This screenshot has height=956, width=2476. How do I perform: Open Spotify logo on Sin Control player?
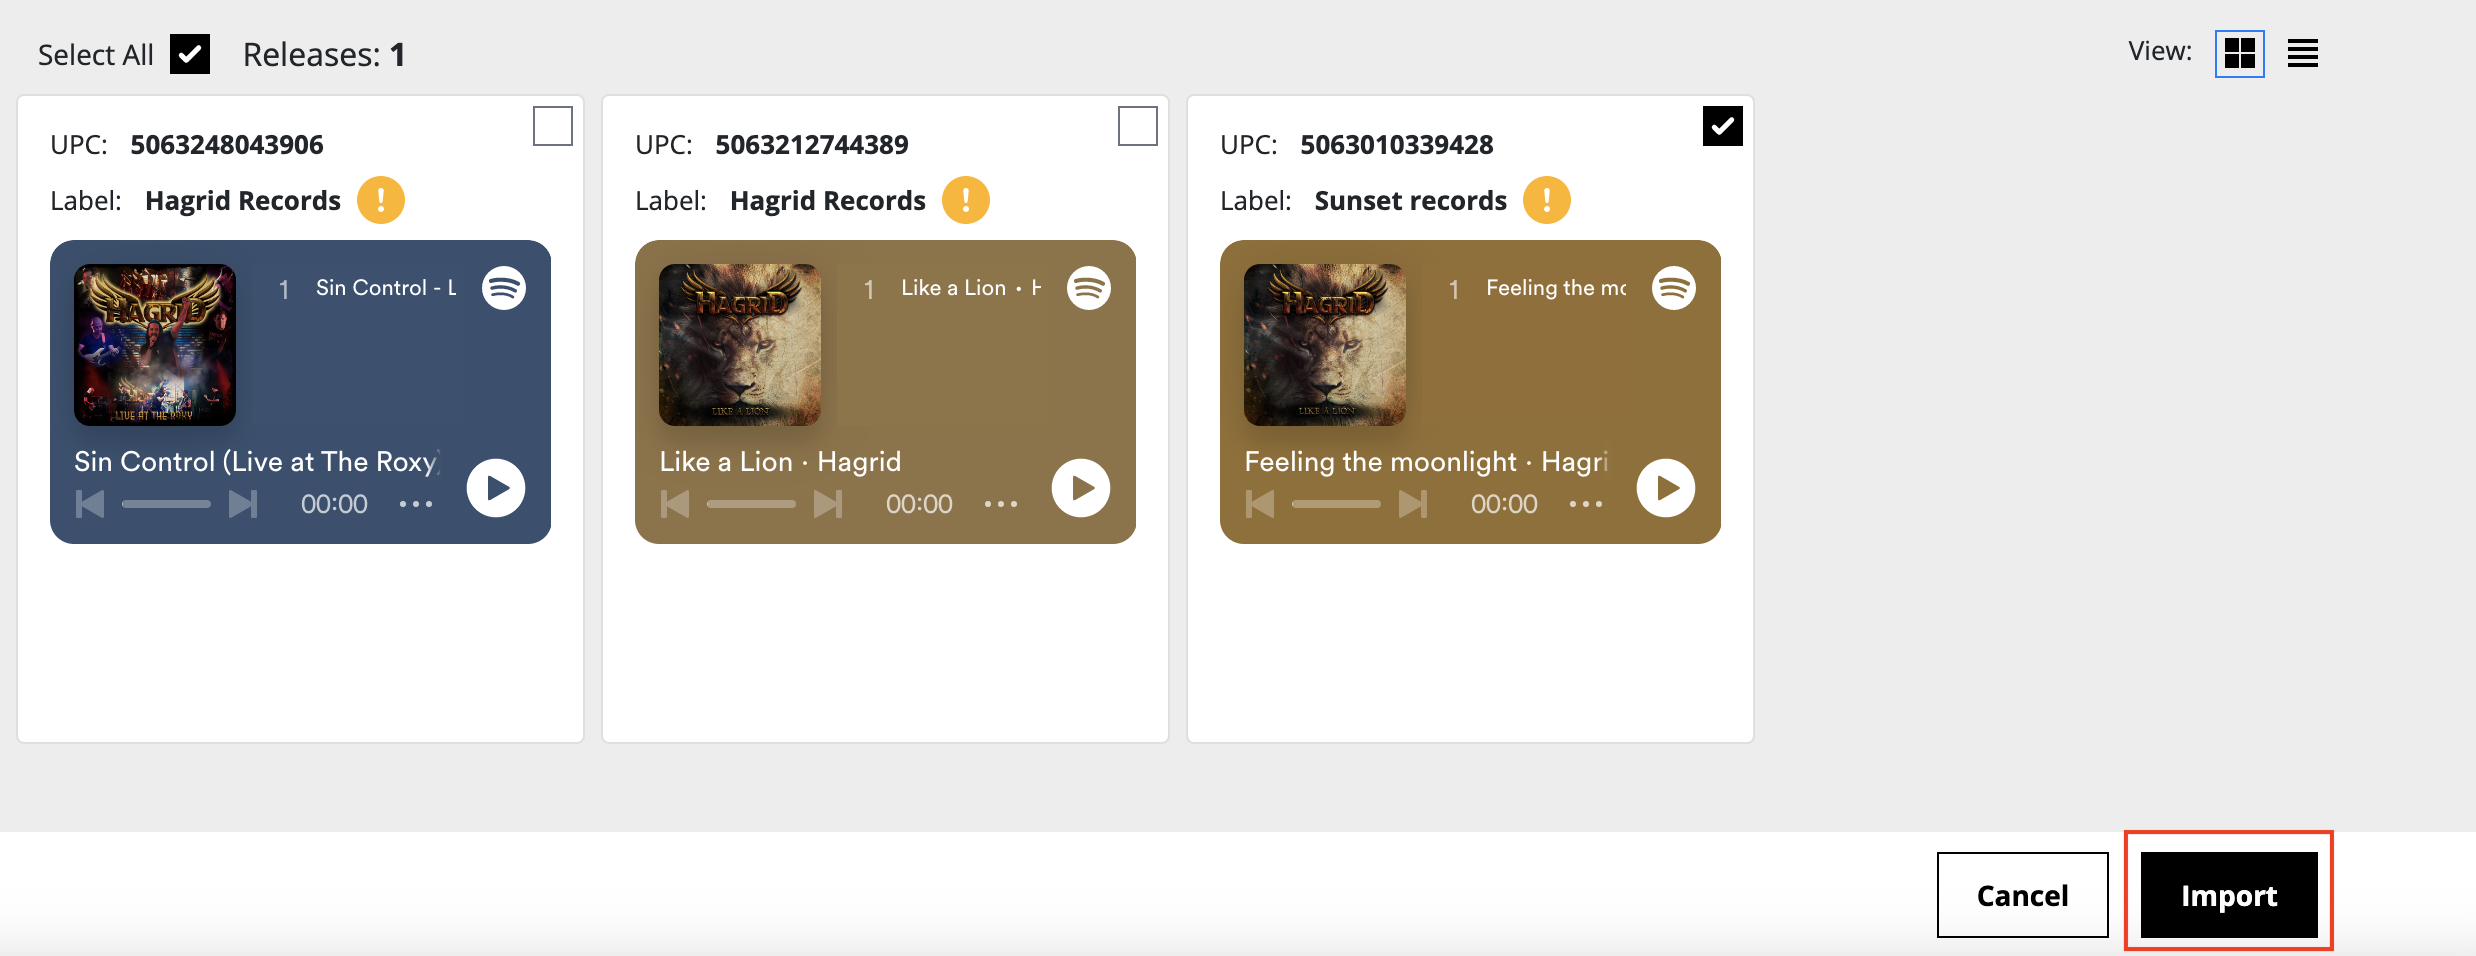pos(504,288)
